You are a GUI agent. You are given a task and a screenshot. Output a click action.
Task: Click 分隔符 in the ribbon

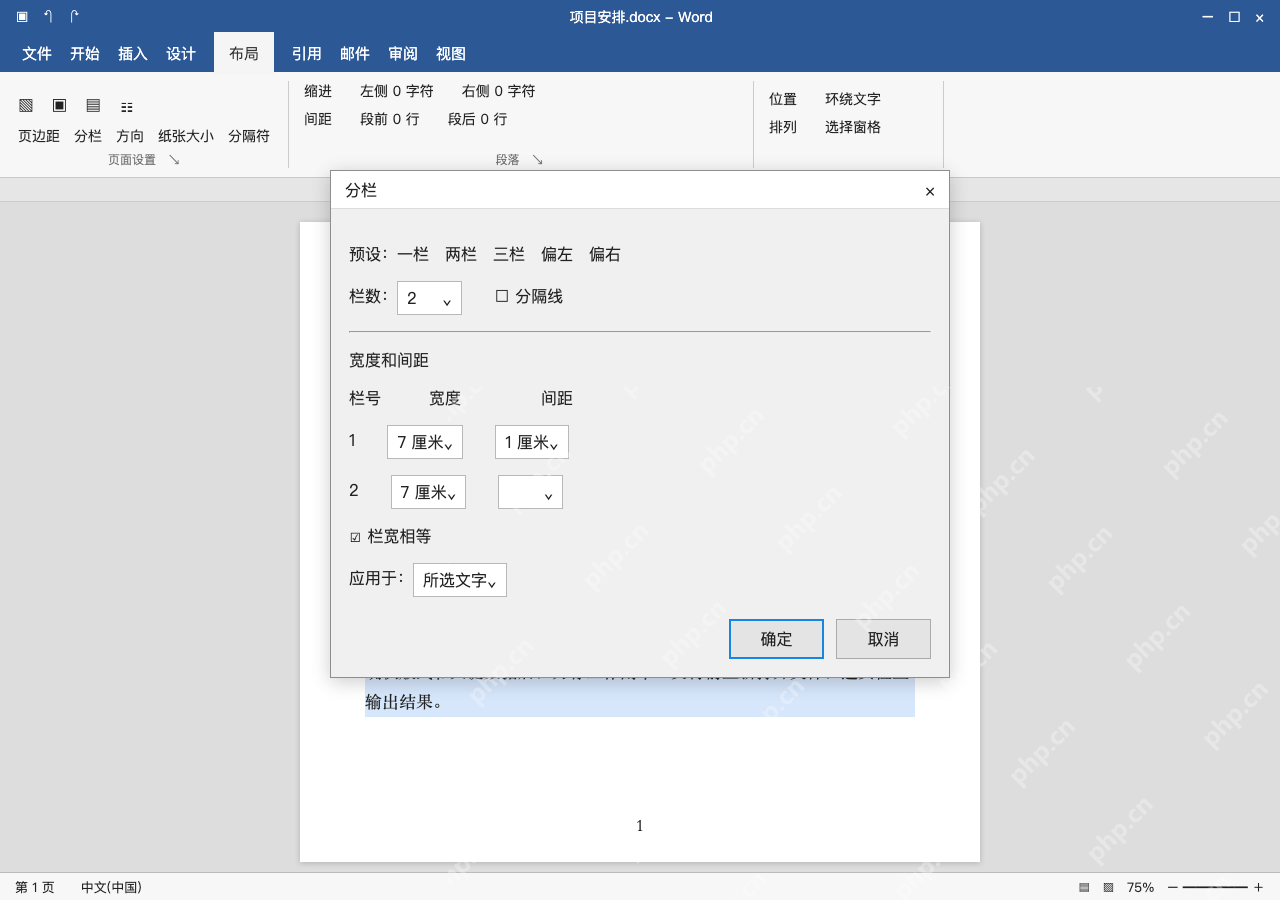pyautogui.click(x=249, y=136)
